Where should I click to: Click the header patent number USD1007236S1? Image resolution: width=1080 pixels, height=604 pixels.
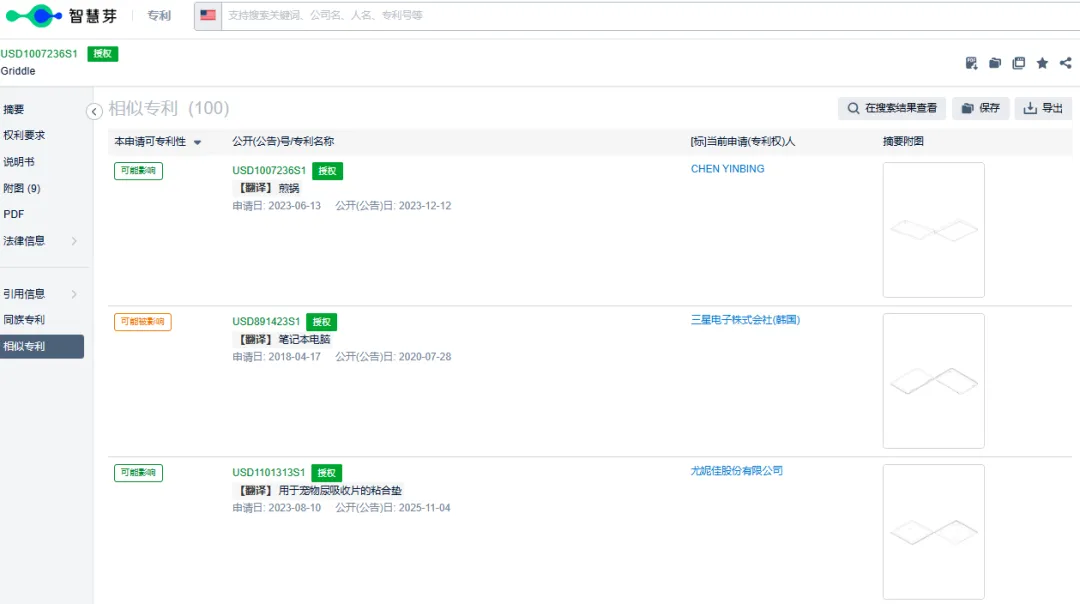[39, 54]
